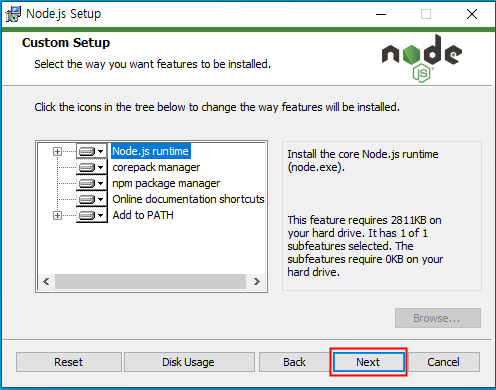Close the Node.js Setup window
This screenshot has width=496, height=390.
click(472, 14)
